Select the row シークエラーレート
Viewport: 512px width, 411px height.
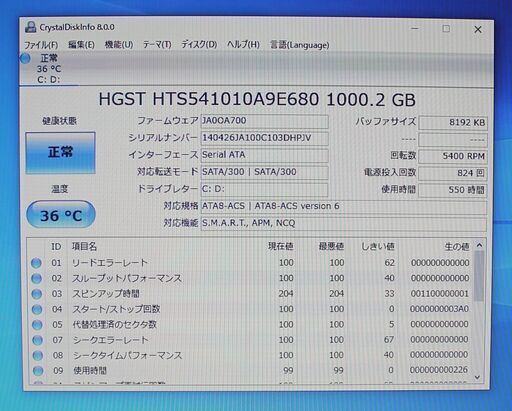coord(251,340)
